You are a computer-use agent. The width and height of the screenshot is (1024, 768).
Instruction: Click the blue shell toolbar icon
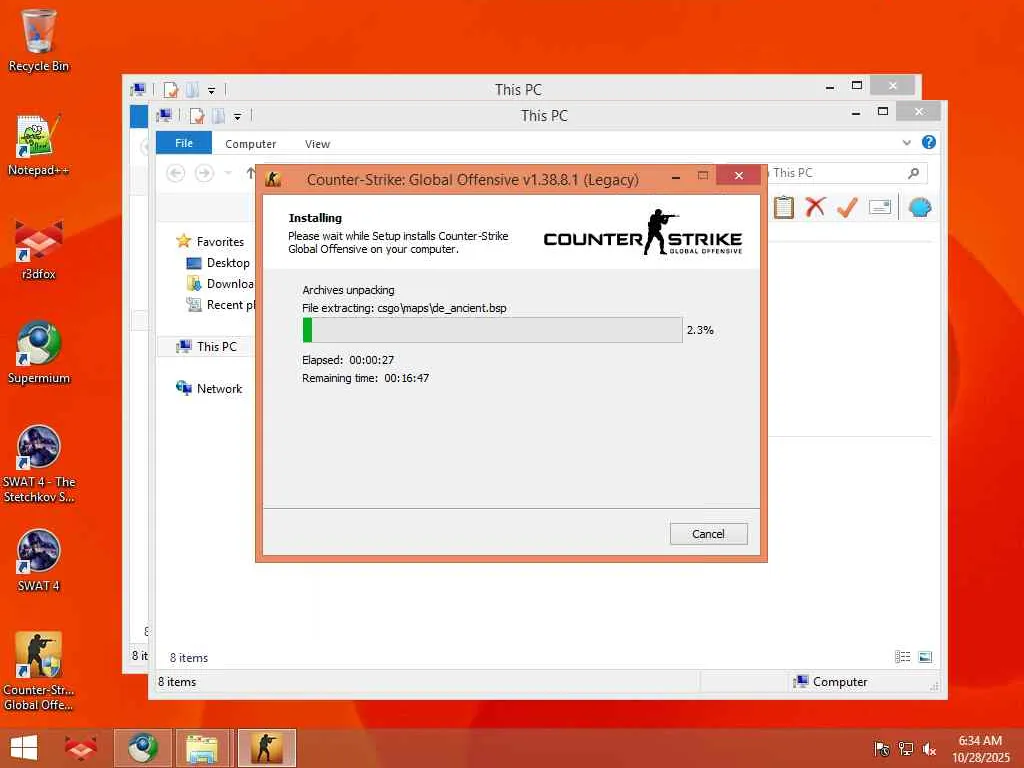[920, 208]
